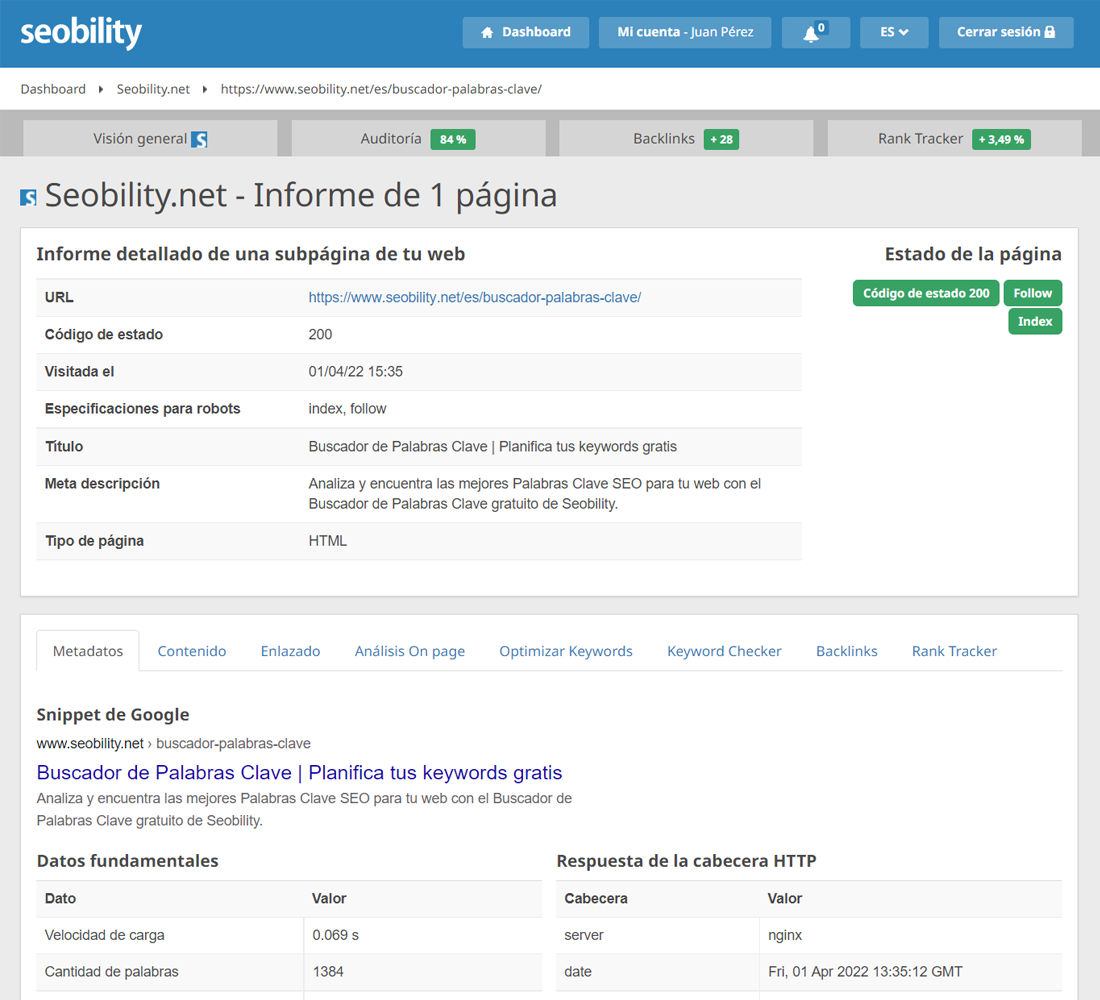The image size is (1100, 1000).
Task: Click the 'index, follow' robots value
Action: [347, 408]
